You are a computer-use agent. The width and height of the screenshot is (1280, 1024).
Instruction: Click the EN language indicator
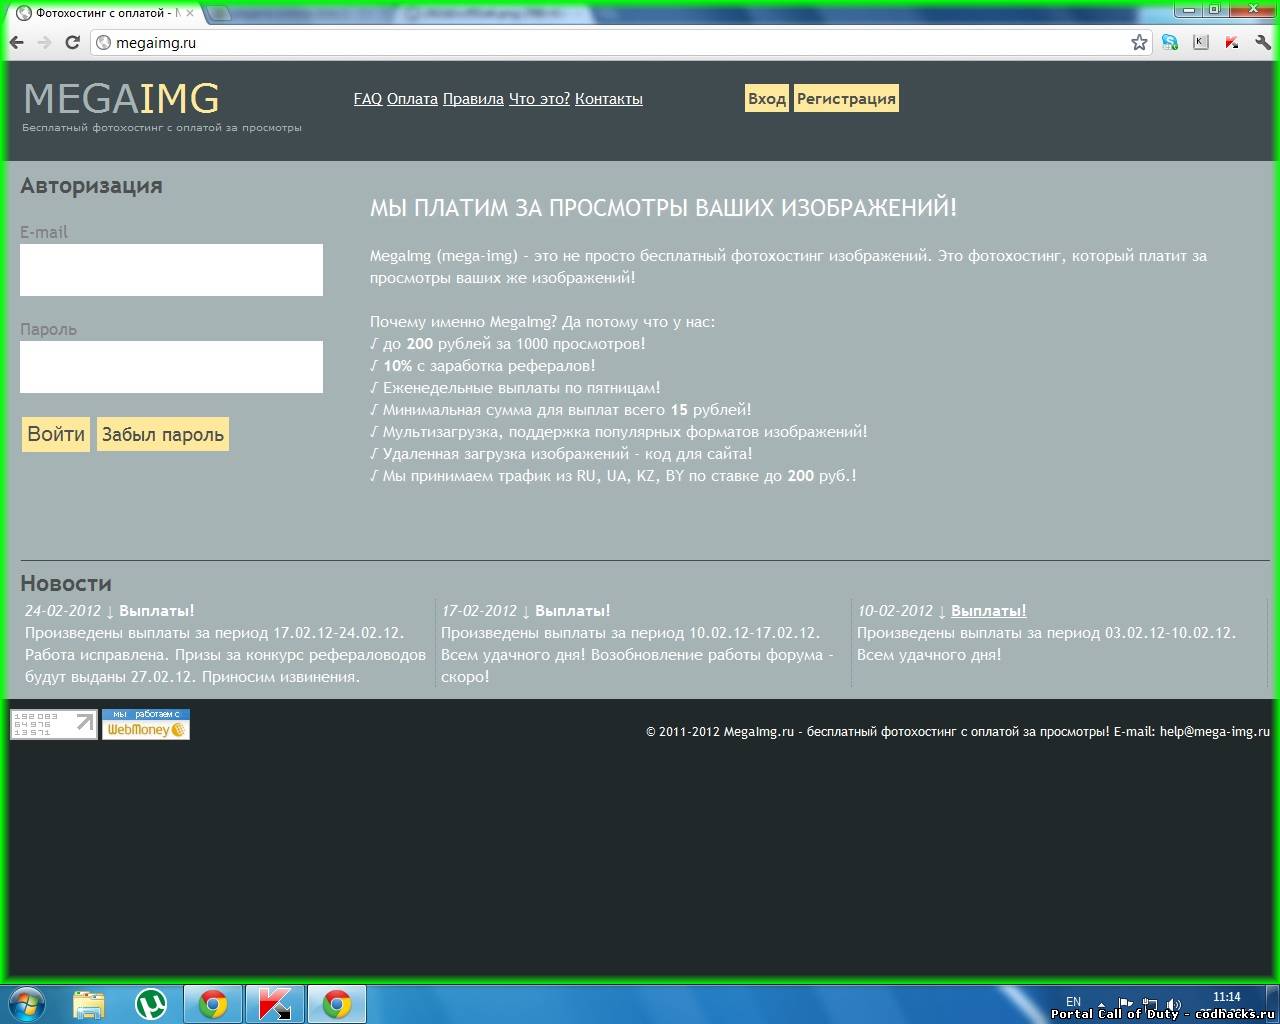click(1073, 1001)
